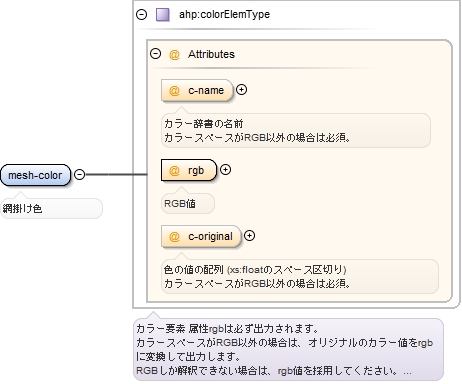Viewport: 462px width, 384px height.
Task: Click the カラー辞書の名前 annotation text
Action: pyautogui.click(x=204, y=124)
